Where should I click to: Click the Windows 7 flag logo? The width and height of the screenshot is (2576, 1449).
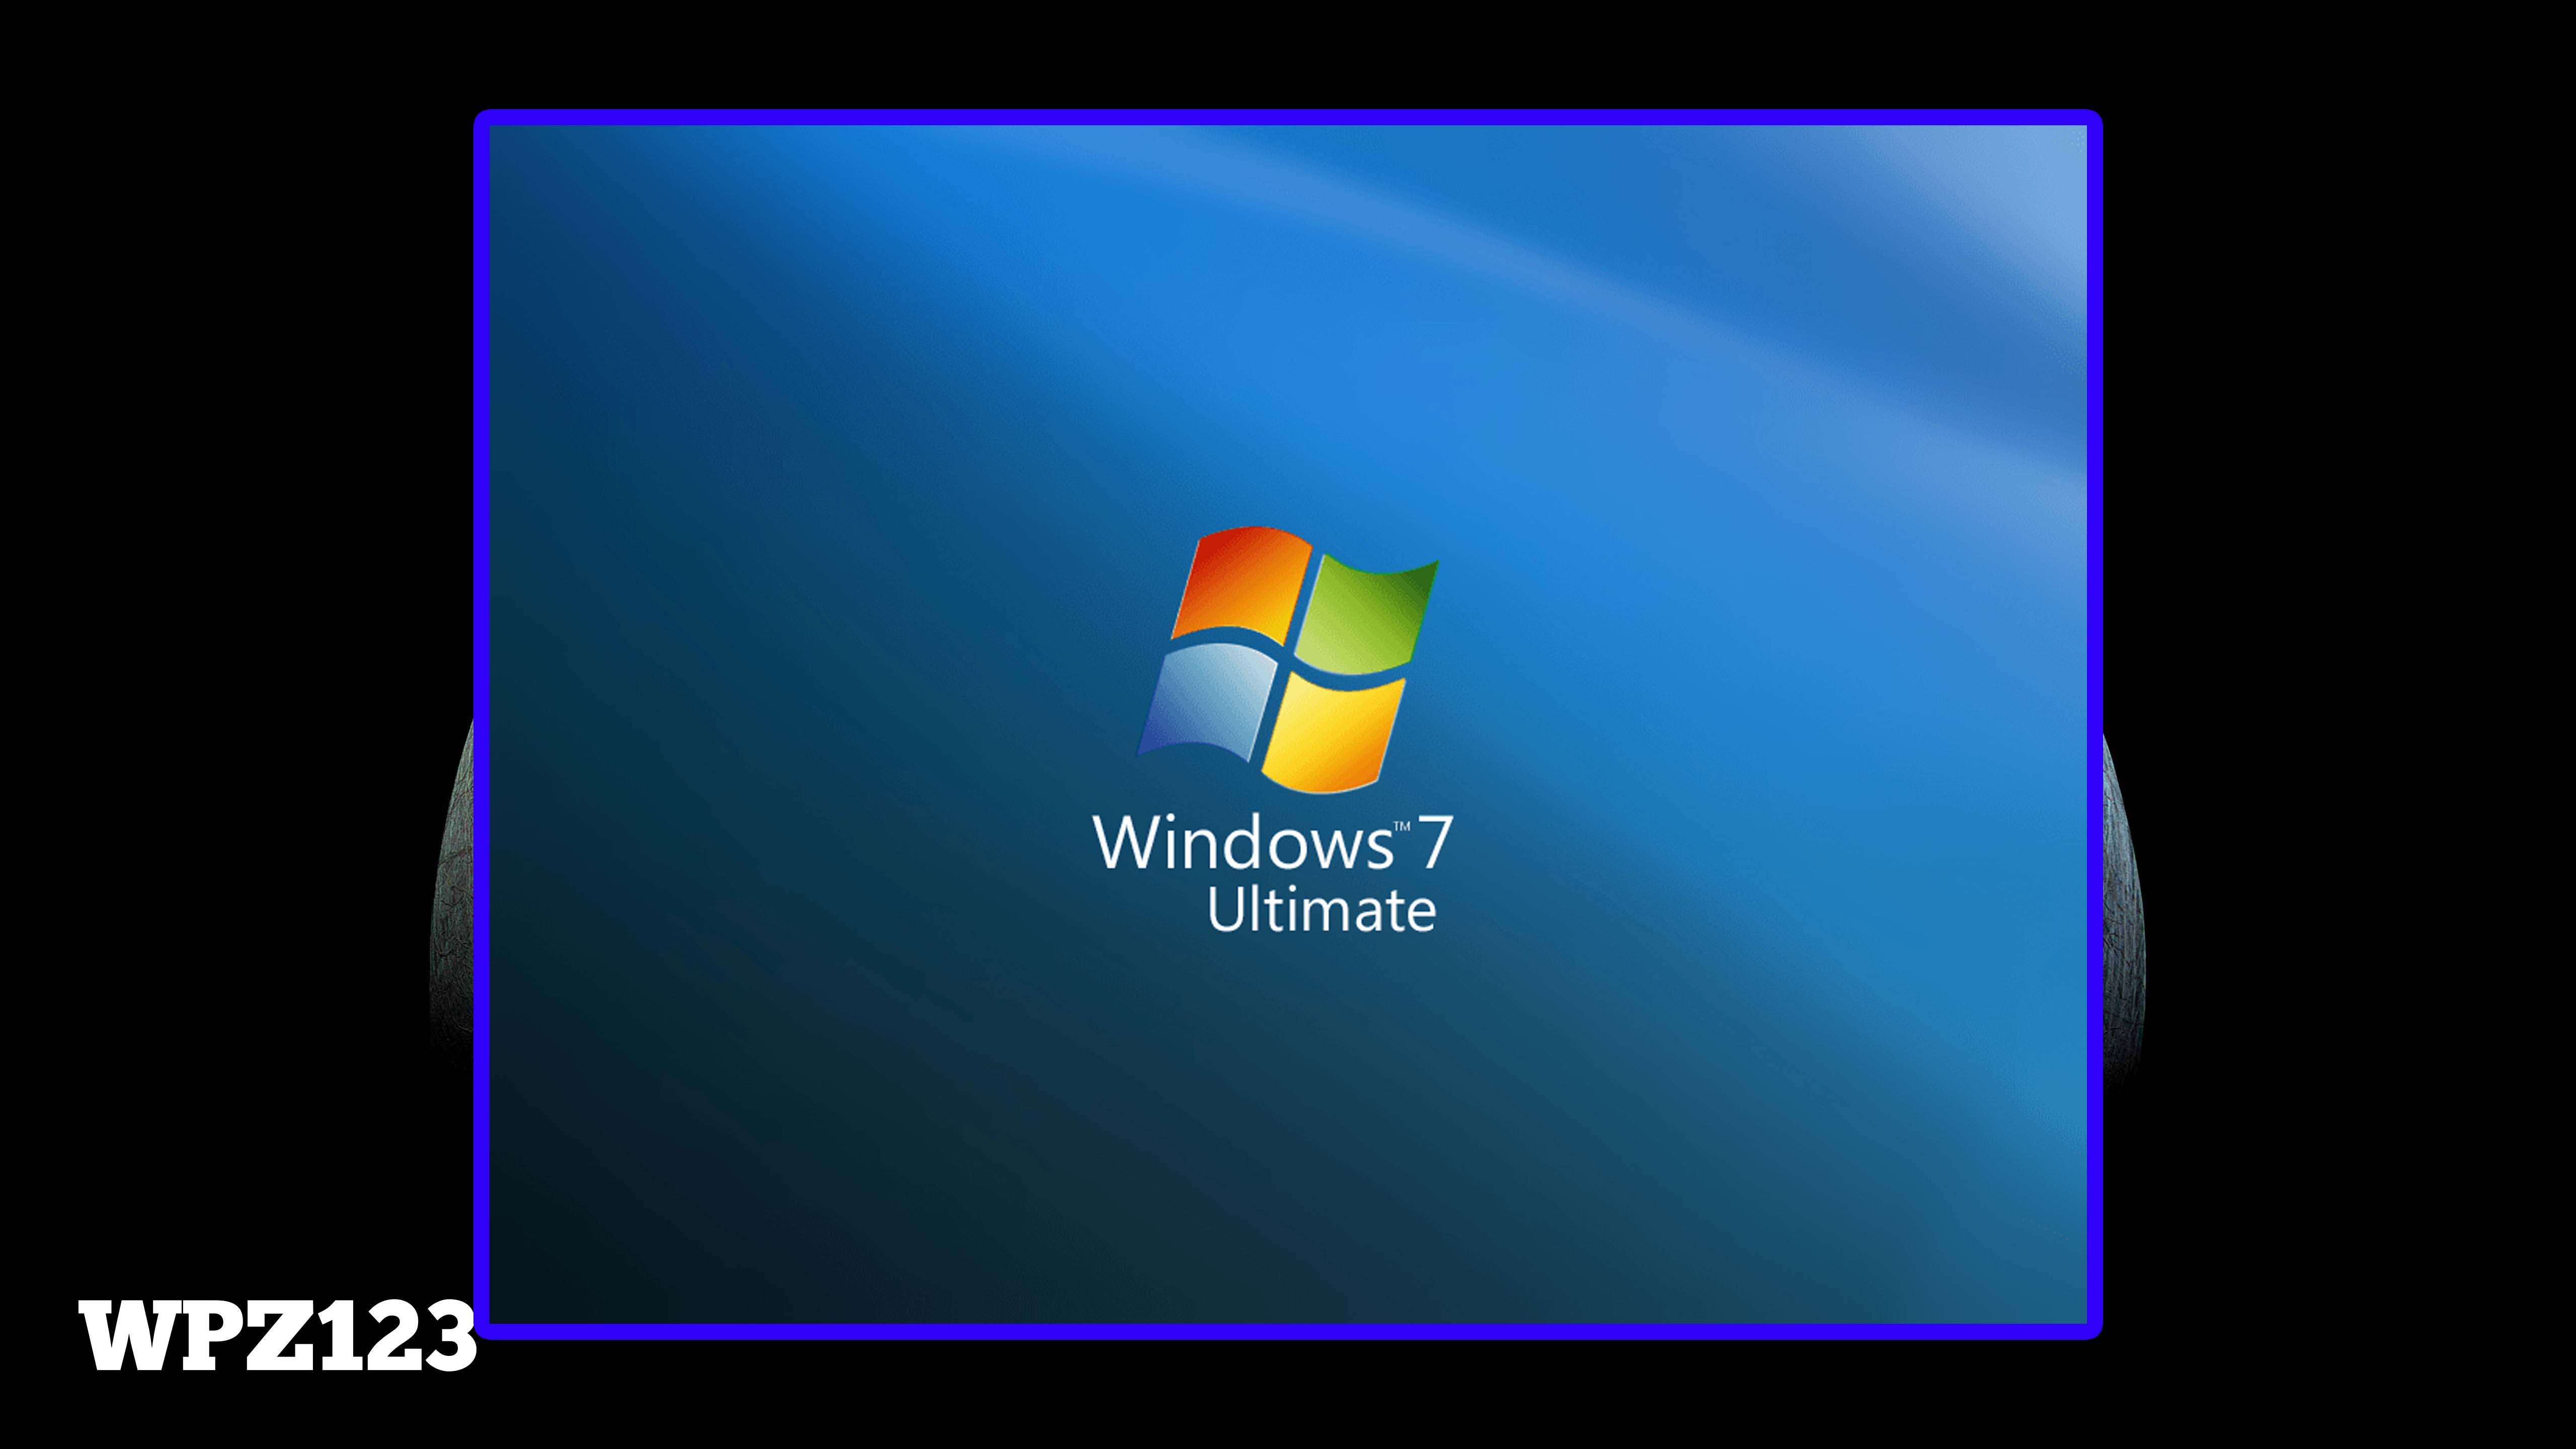(1288, 660)
